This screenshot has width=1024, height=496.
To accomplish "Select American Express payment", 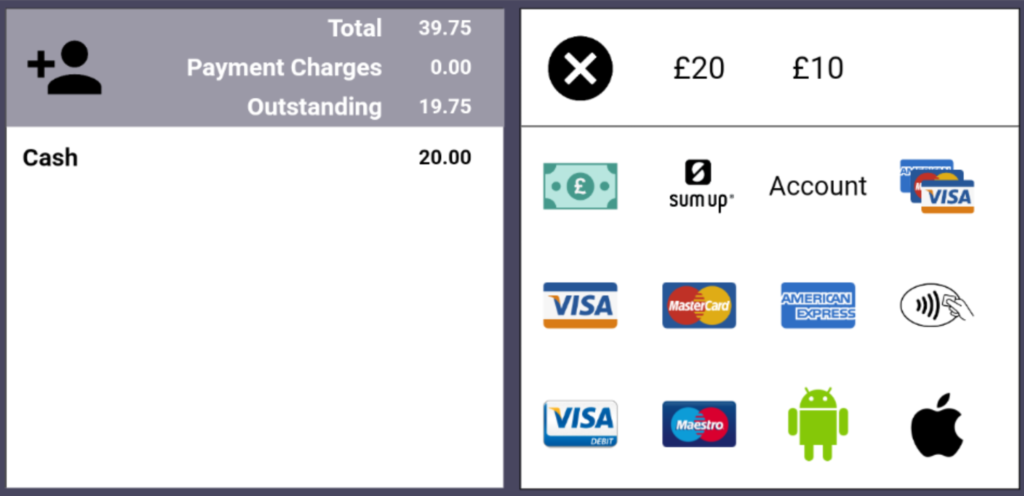I will point(818,305).
